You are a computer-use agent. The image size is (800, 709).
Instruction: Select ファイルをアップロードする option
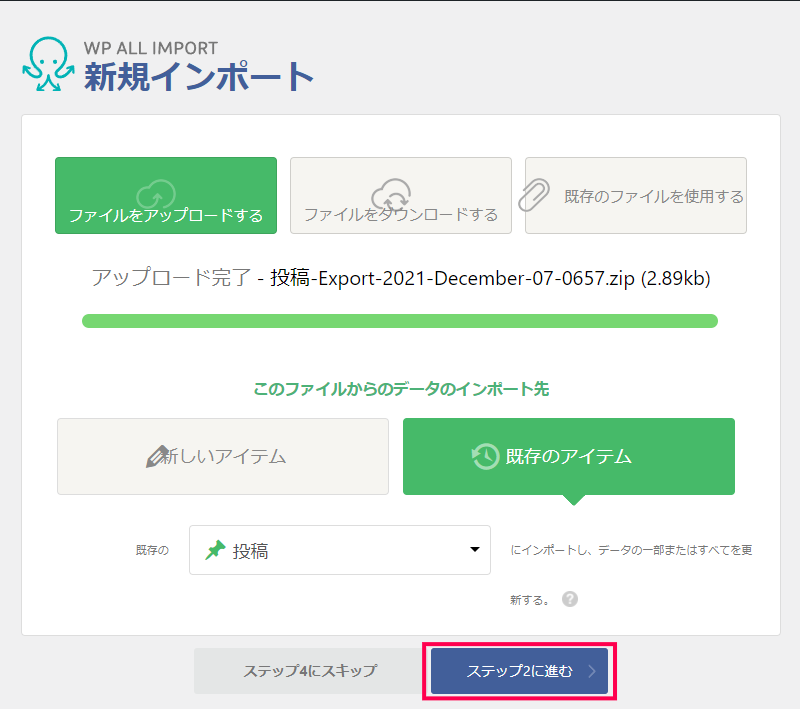pos(166,195)
